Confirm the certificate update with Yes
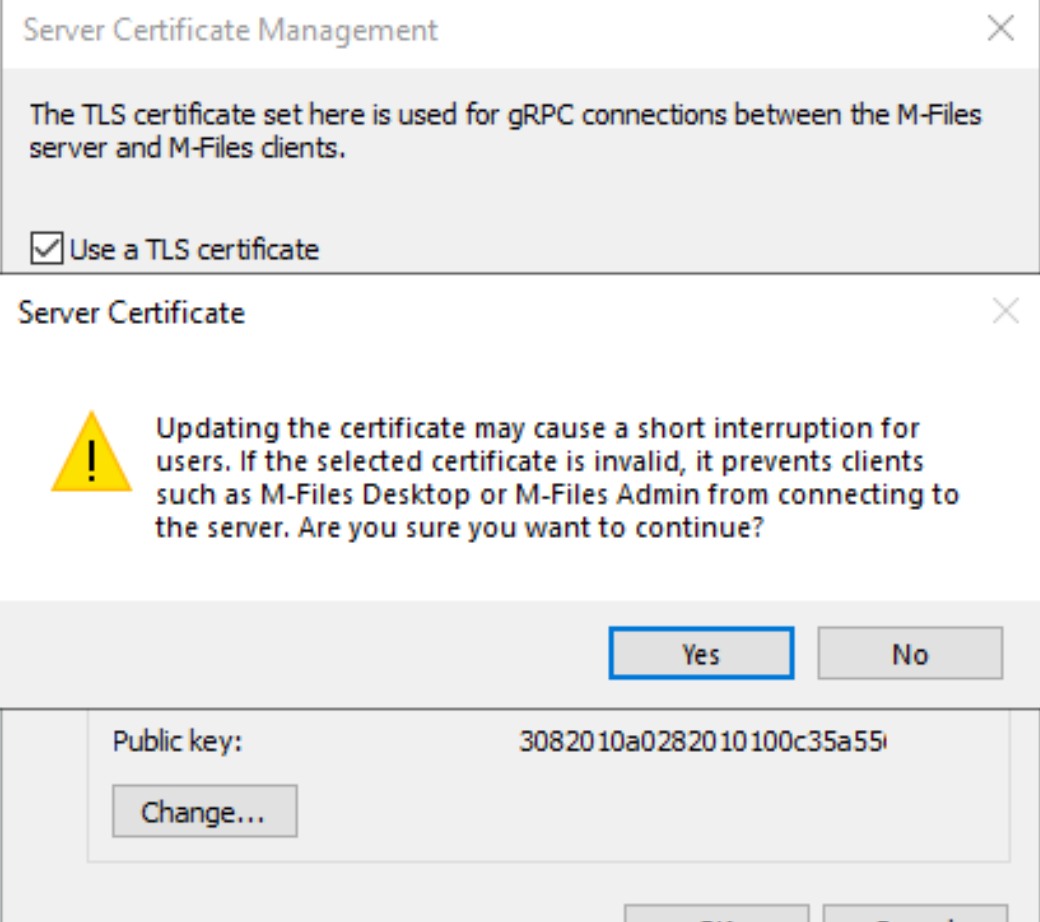This screenshot has width=1040, height=922. point(701,653)
